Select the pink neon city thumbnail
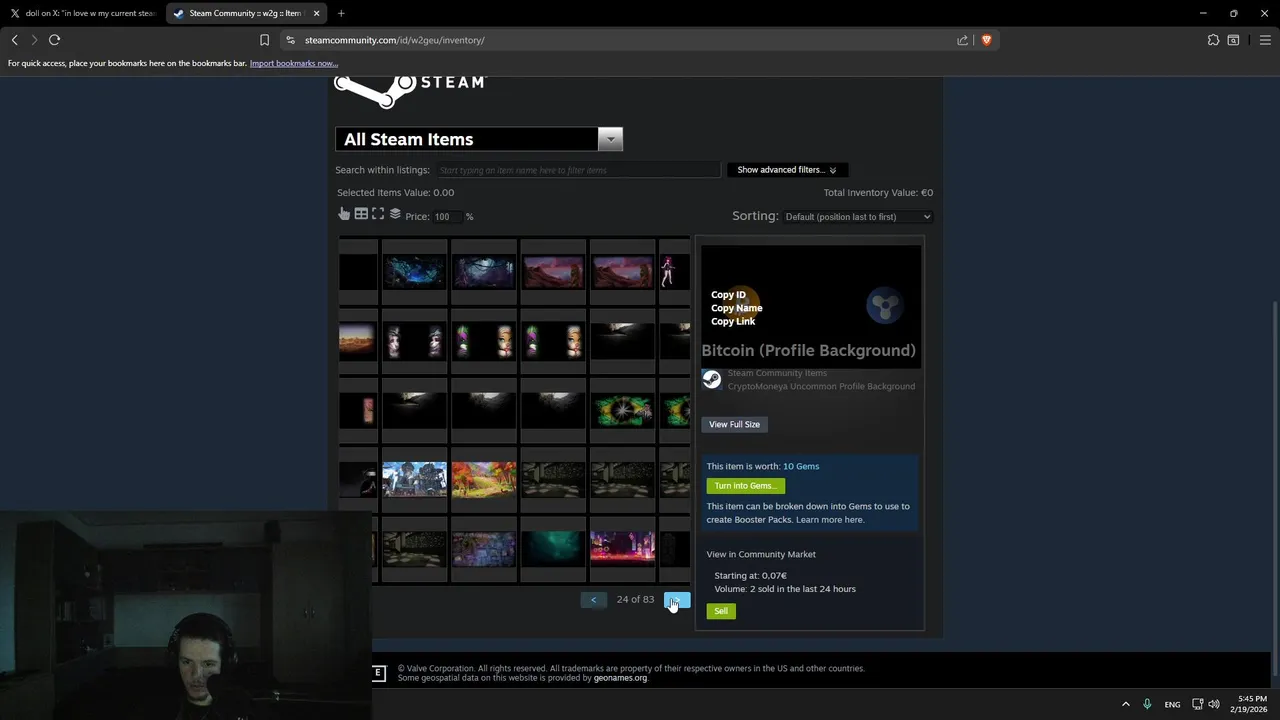1280x720 pixels. coord(622,548)
